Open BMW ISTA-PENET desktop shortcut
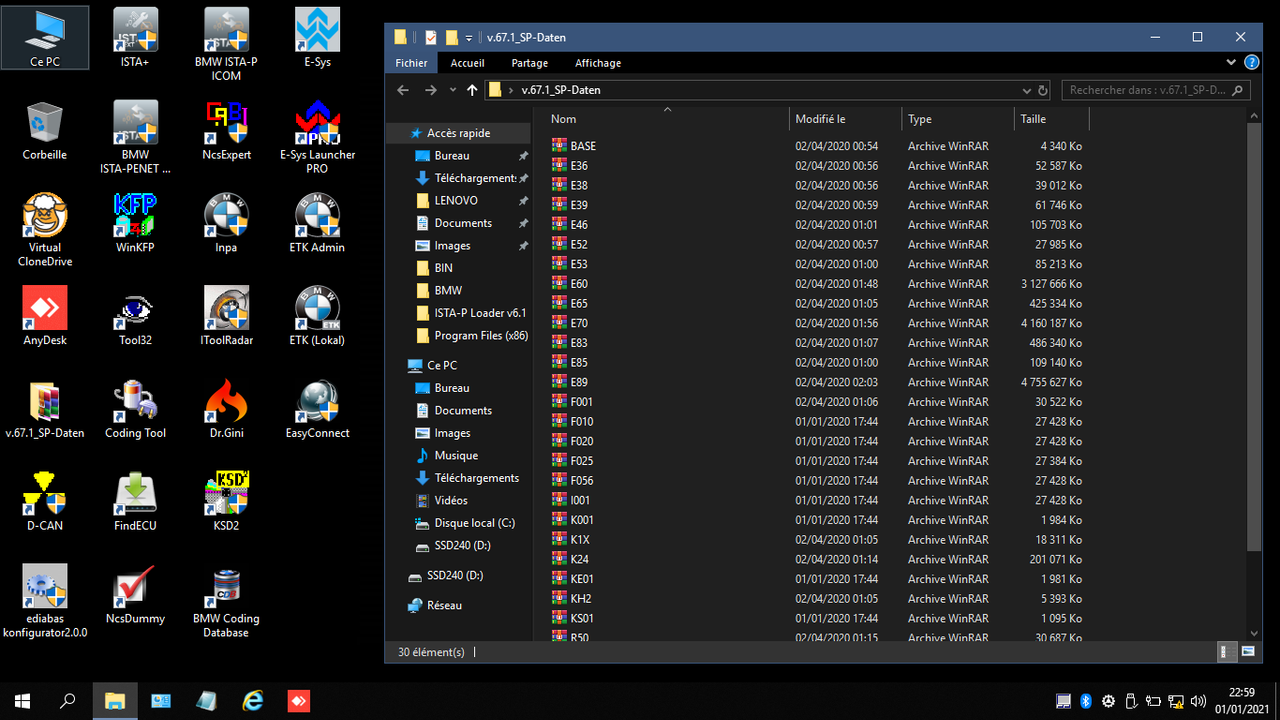The width and height of the screenshot is (1280, 720). pyautogui.click(x=135, y=137)
